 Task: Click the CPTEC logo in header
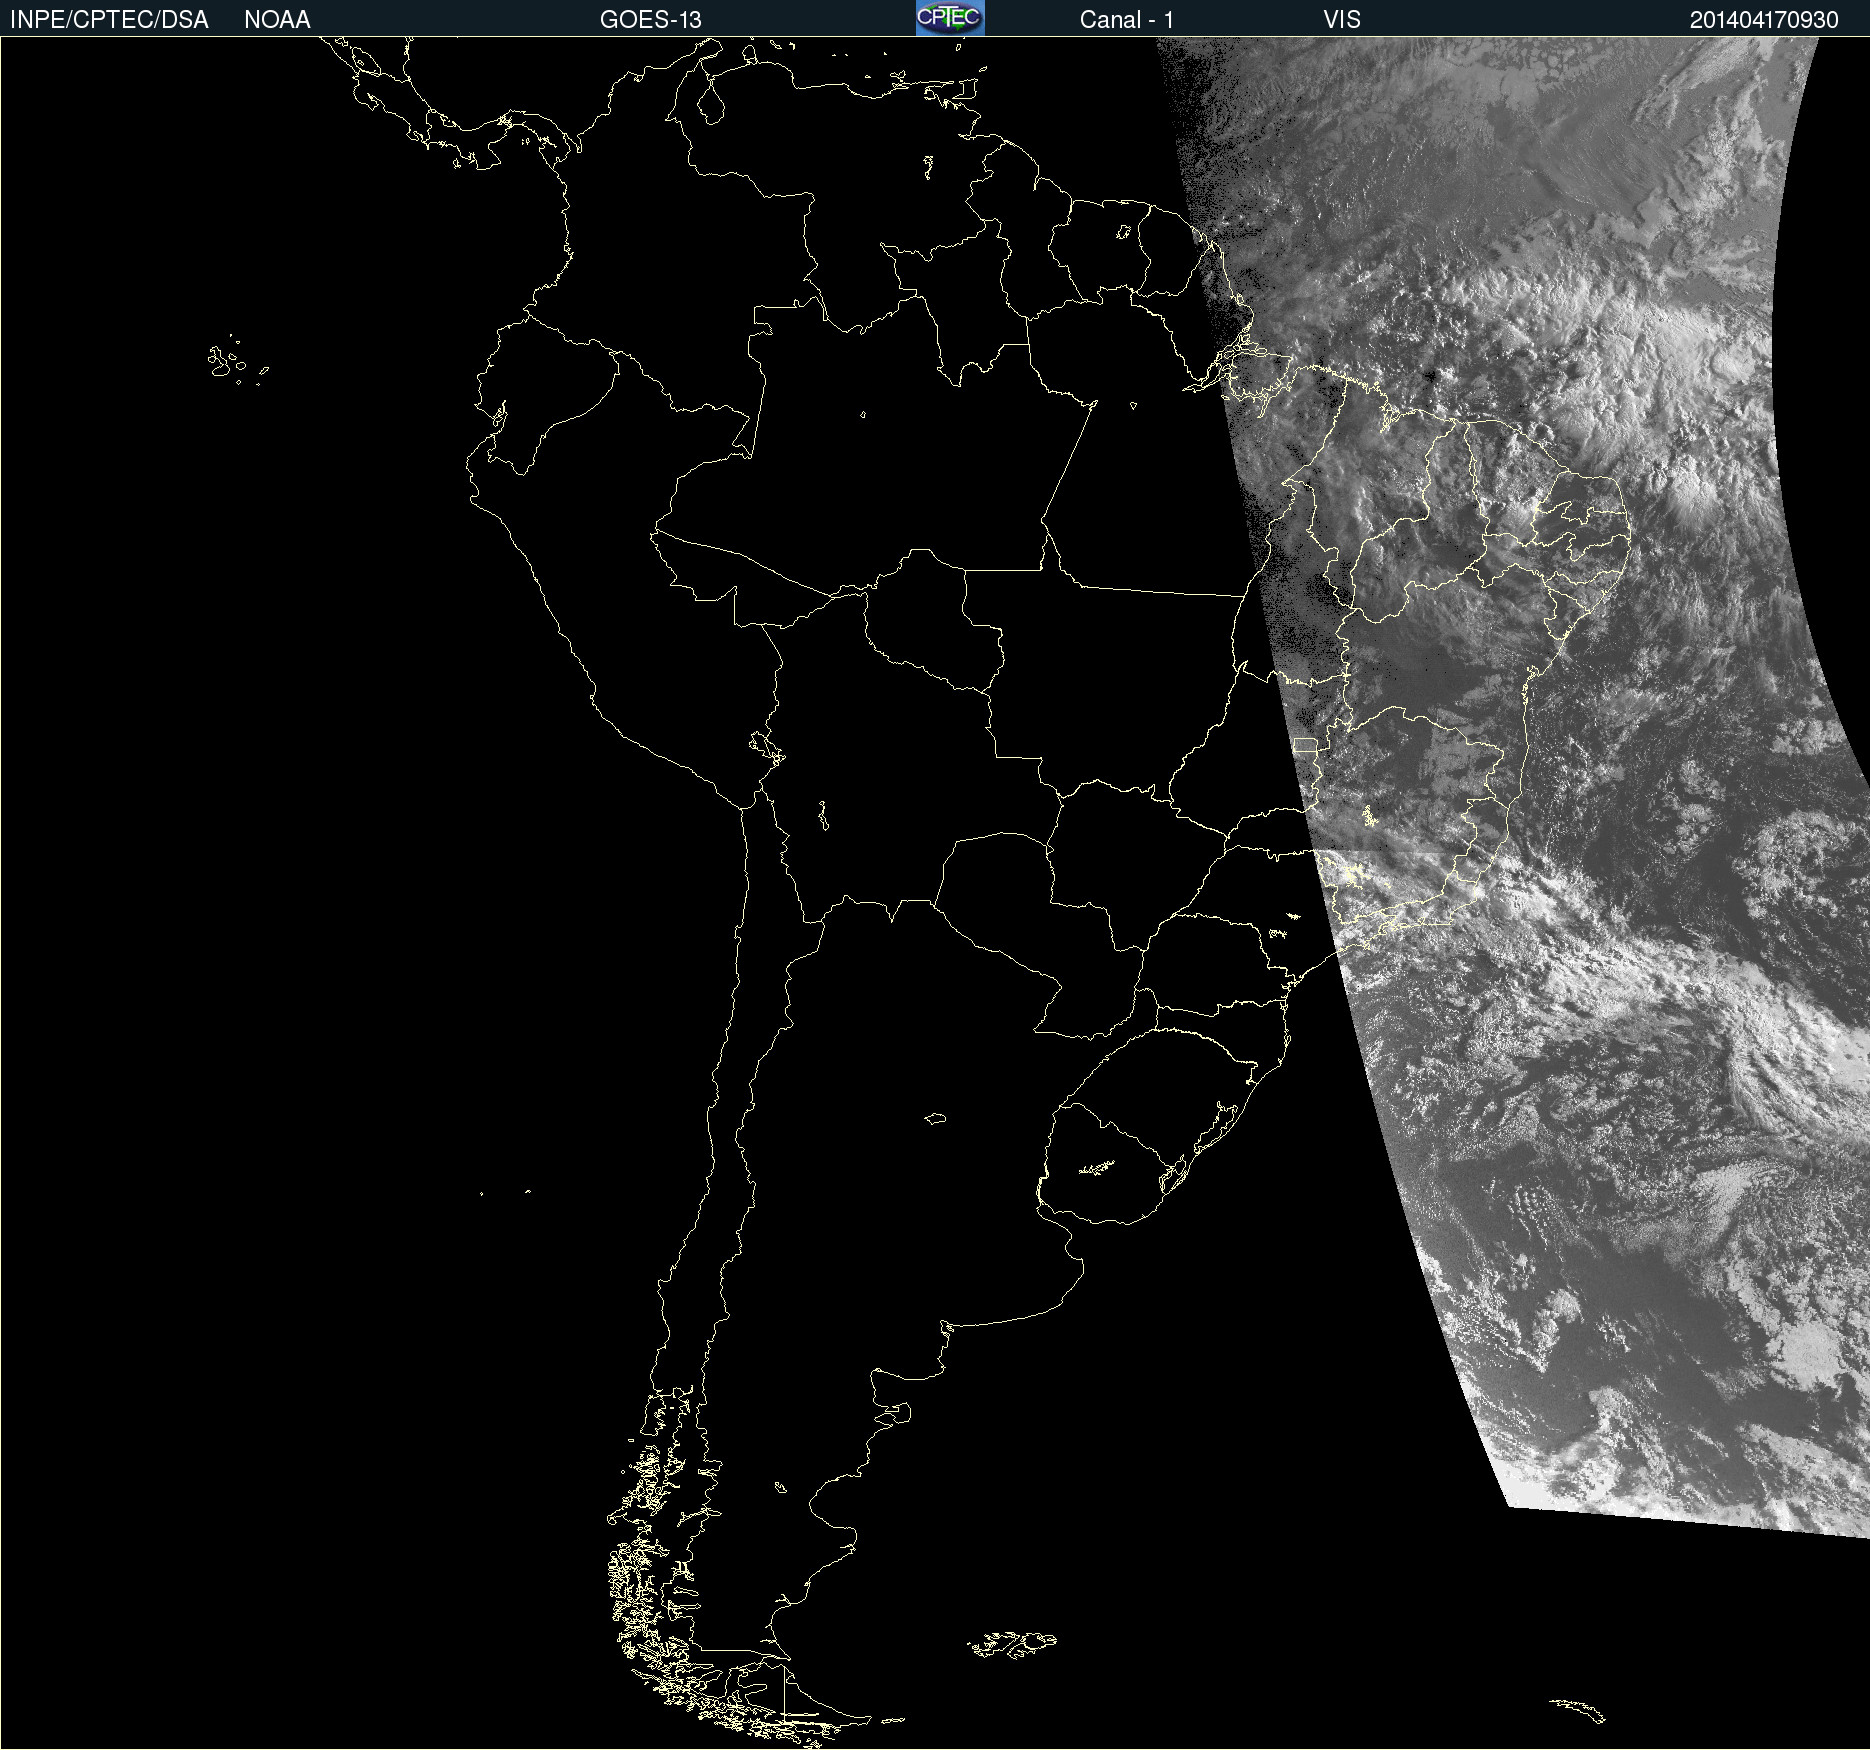950,18
